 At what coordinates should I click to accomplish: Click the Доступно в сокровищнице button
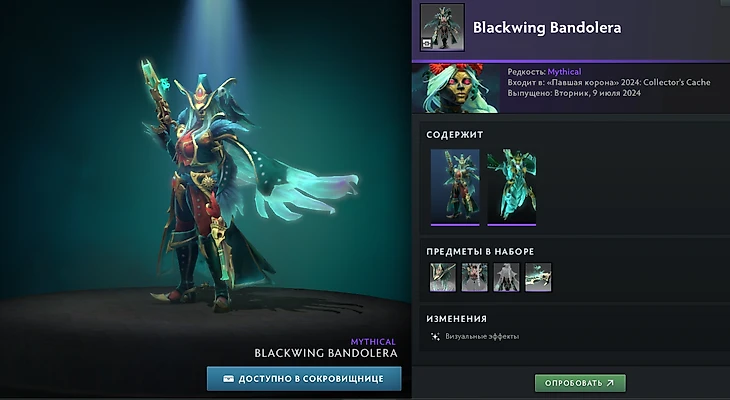tap(304, 379)
